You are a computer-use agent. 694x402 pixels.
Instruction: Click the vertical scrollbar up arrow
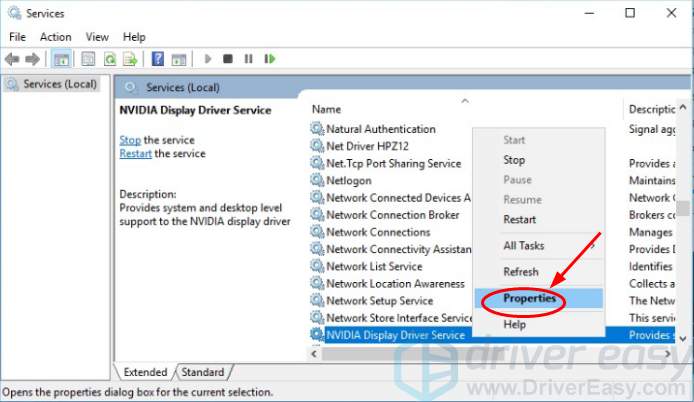point(683,107)
